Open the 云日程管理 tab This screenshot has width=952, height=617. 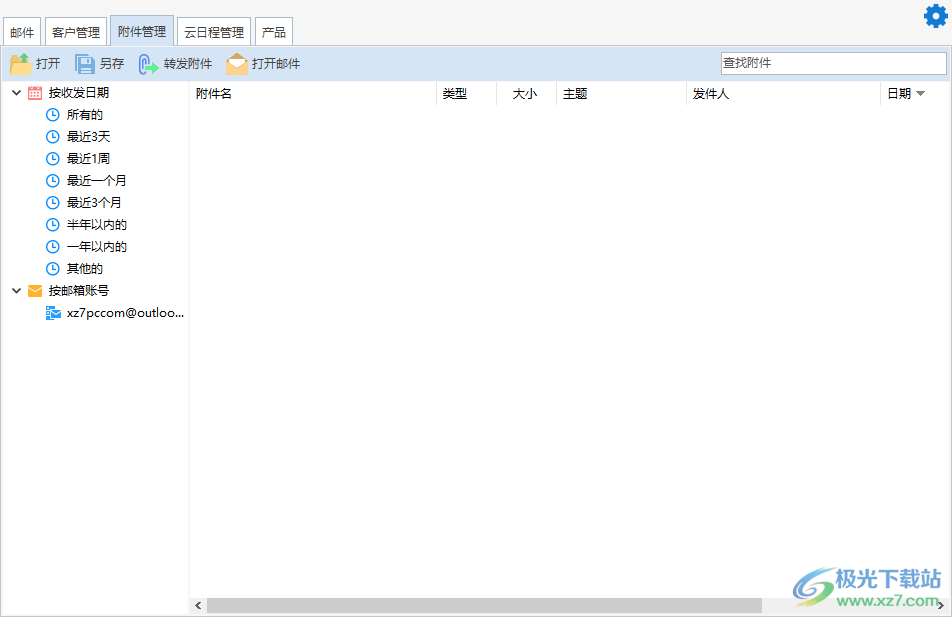213,31
